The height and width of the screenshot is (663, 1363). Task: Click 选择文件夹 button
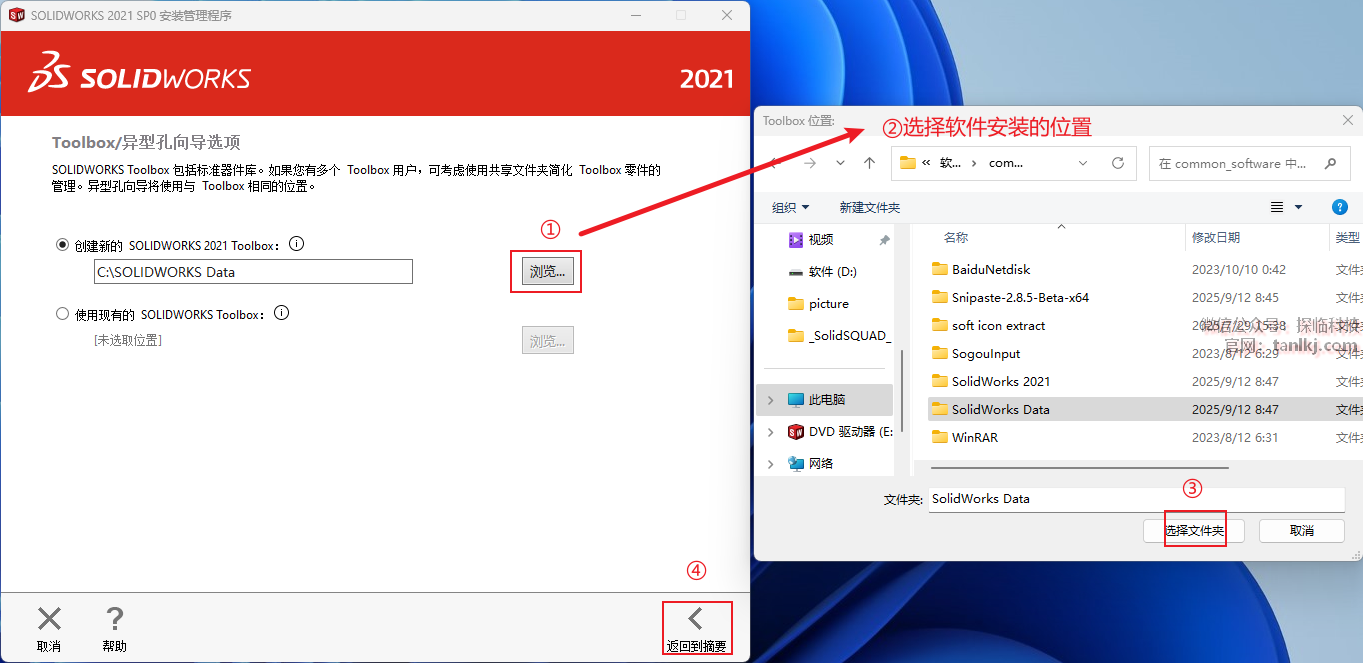pyautogui.click(x=1194, y=530)
